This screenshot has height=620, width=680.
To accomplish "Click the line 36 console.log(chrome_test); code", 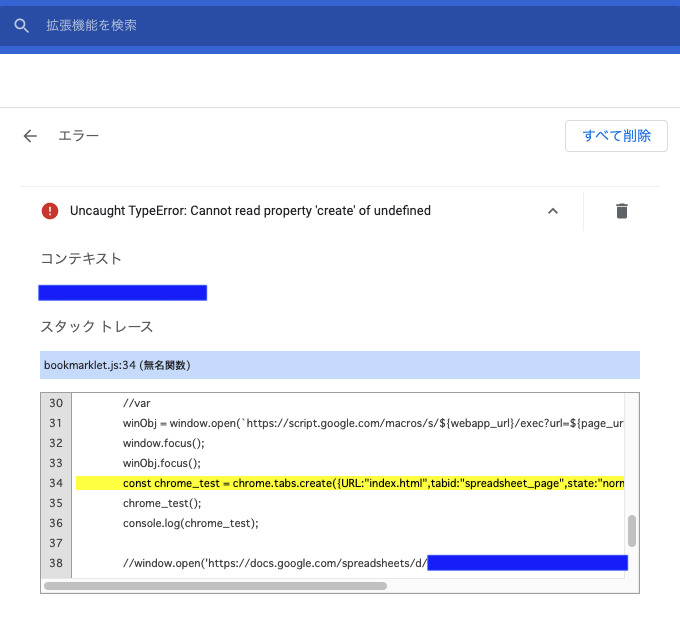I will 190,523.
